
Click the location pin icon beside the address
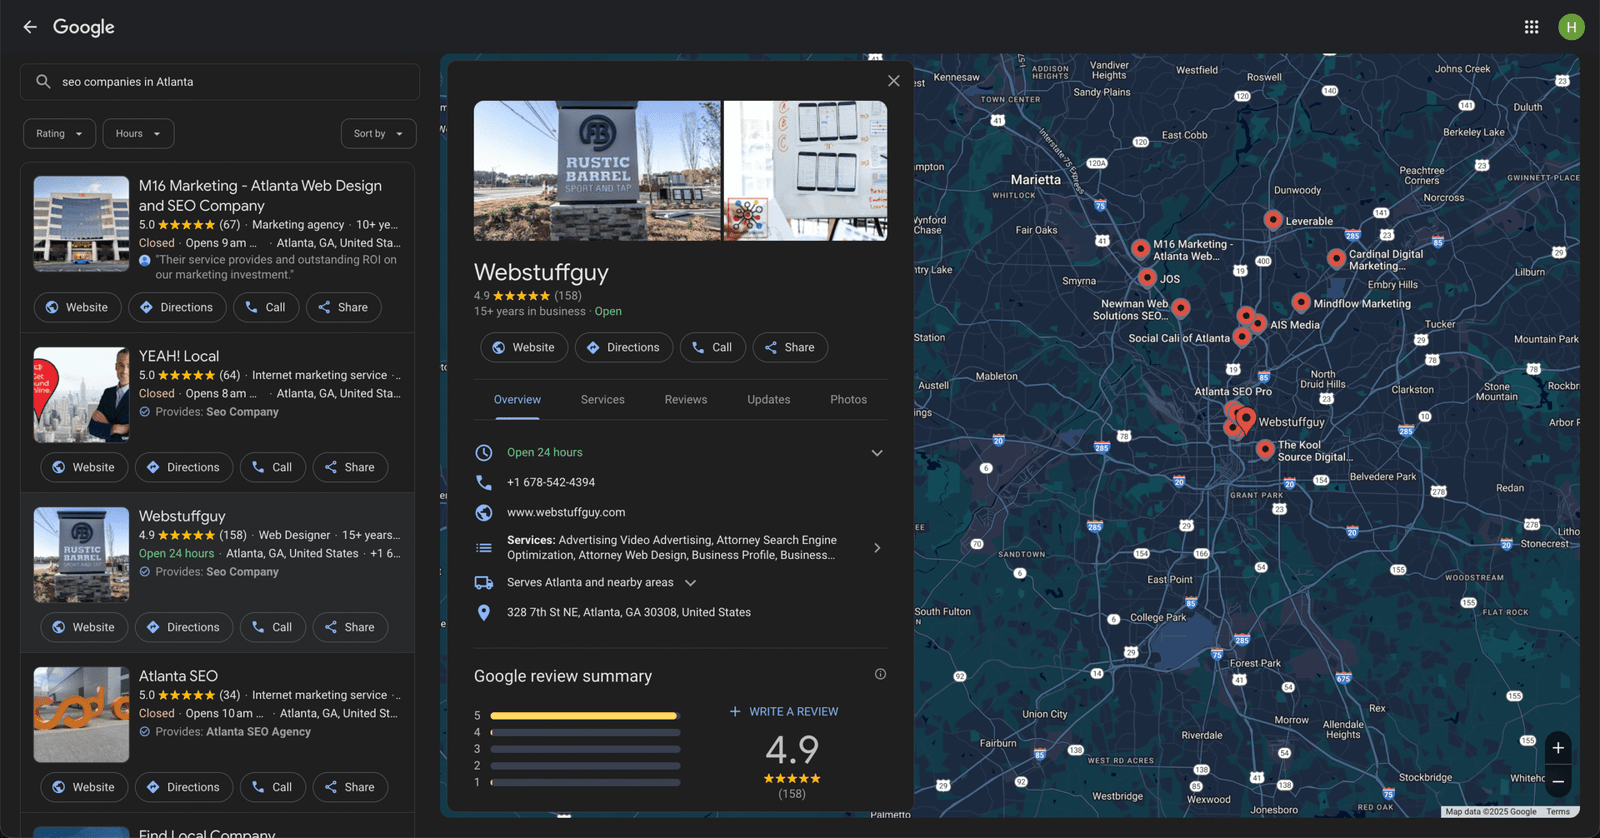click(x=484, y=613)
